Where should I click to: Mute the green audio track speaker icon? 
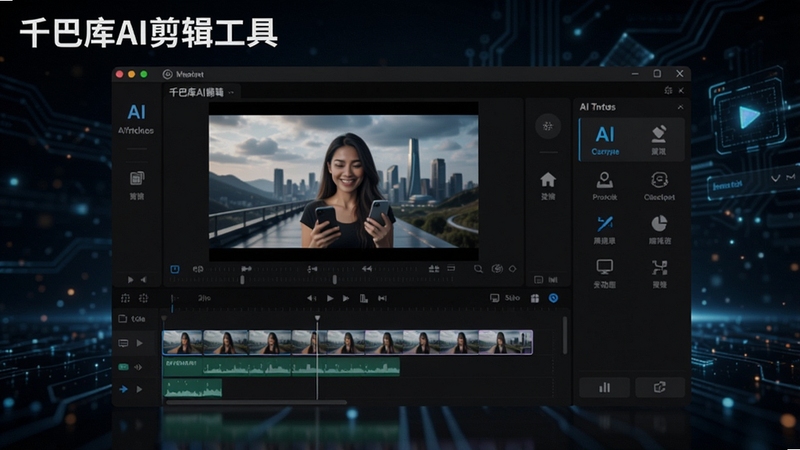coord(138,367)
